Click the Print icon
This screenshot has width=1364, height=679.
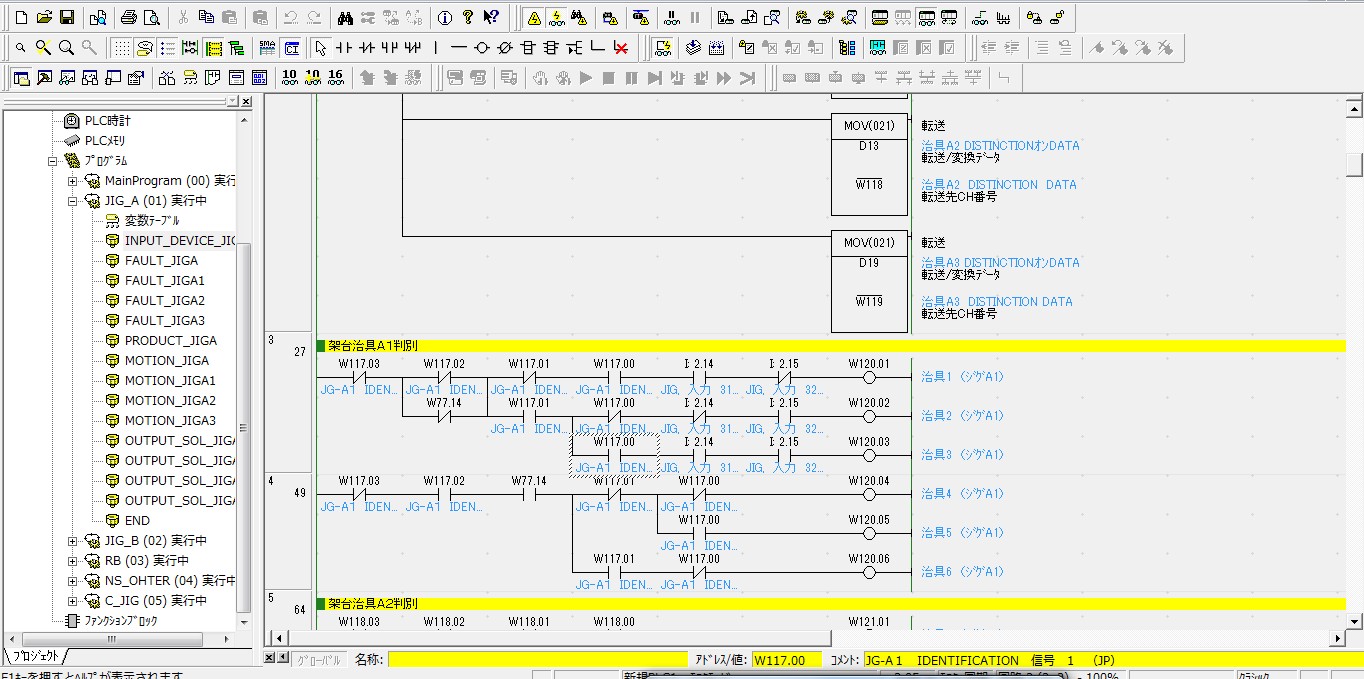[x=128, y=17]
